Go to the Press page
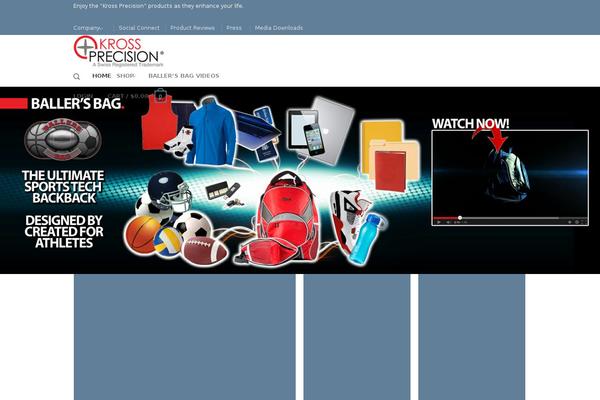The image size is (600, 400). [234, 28]
